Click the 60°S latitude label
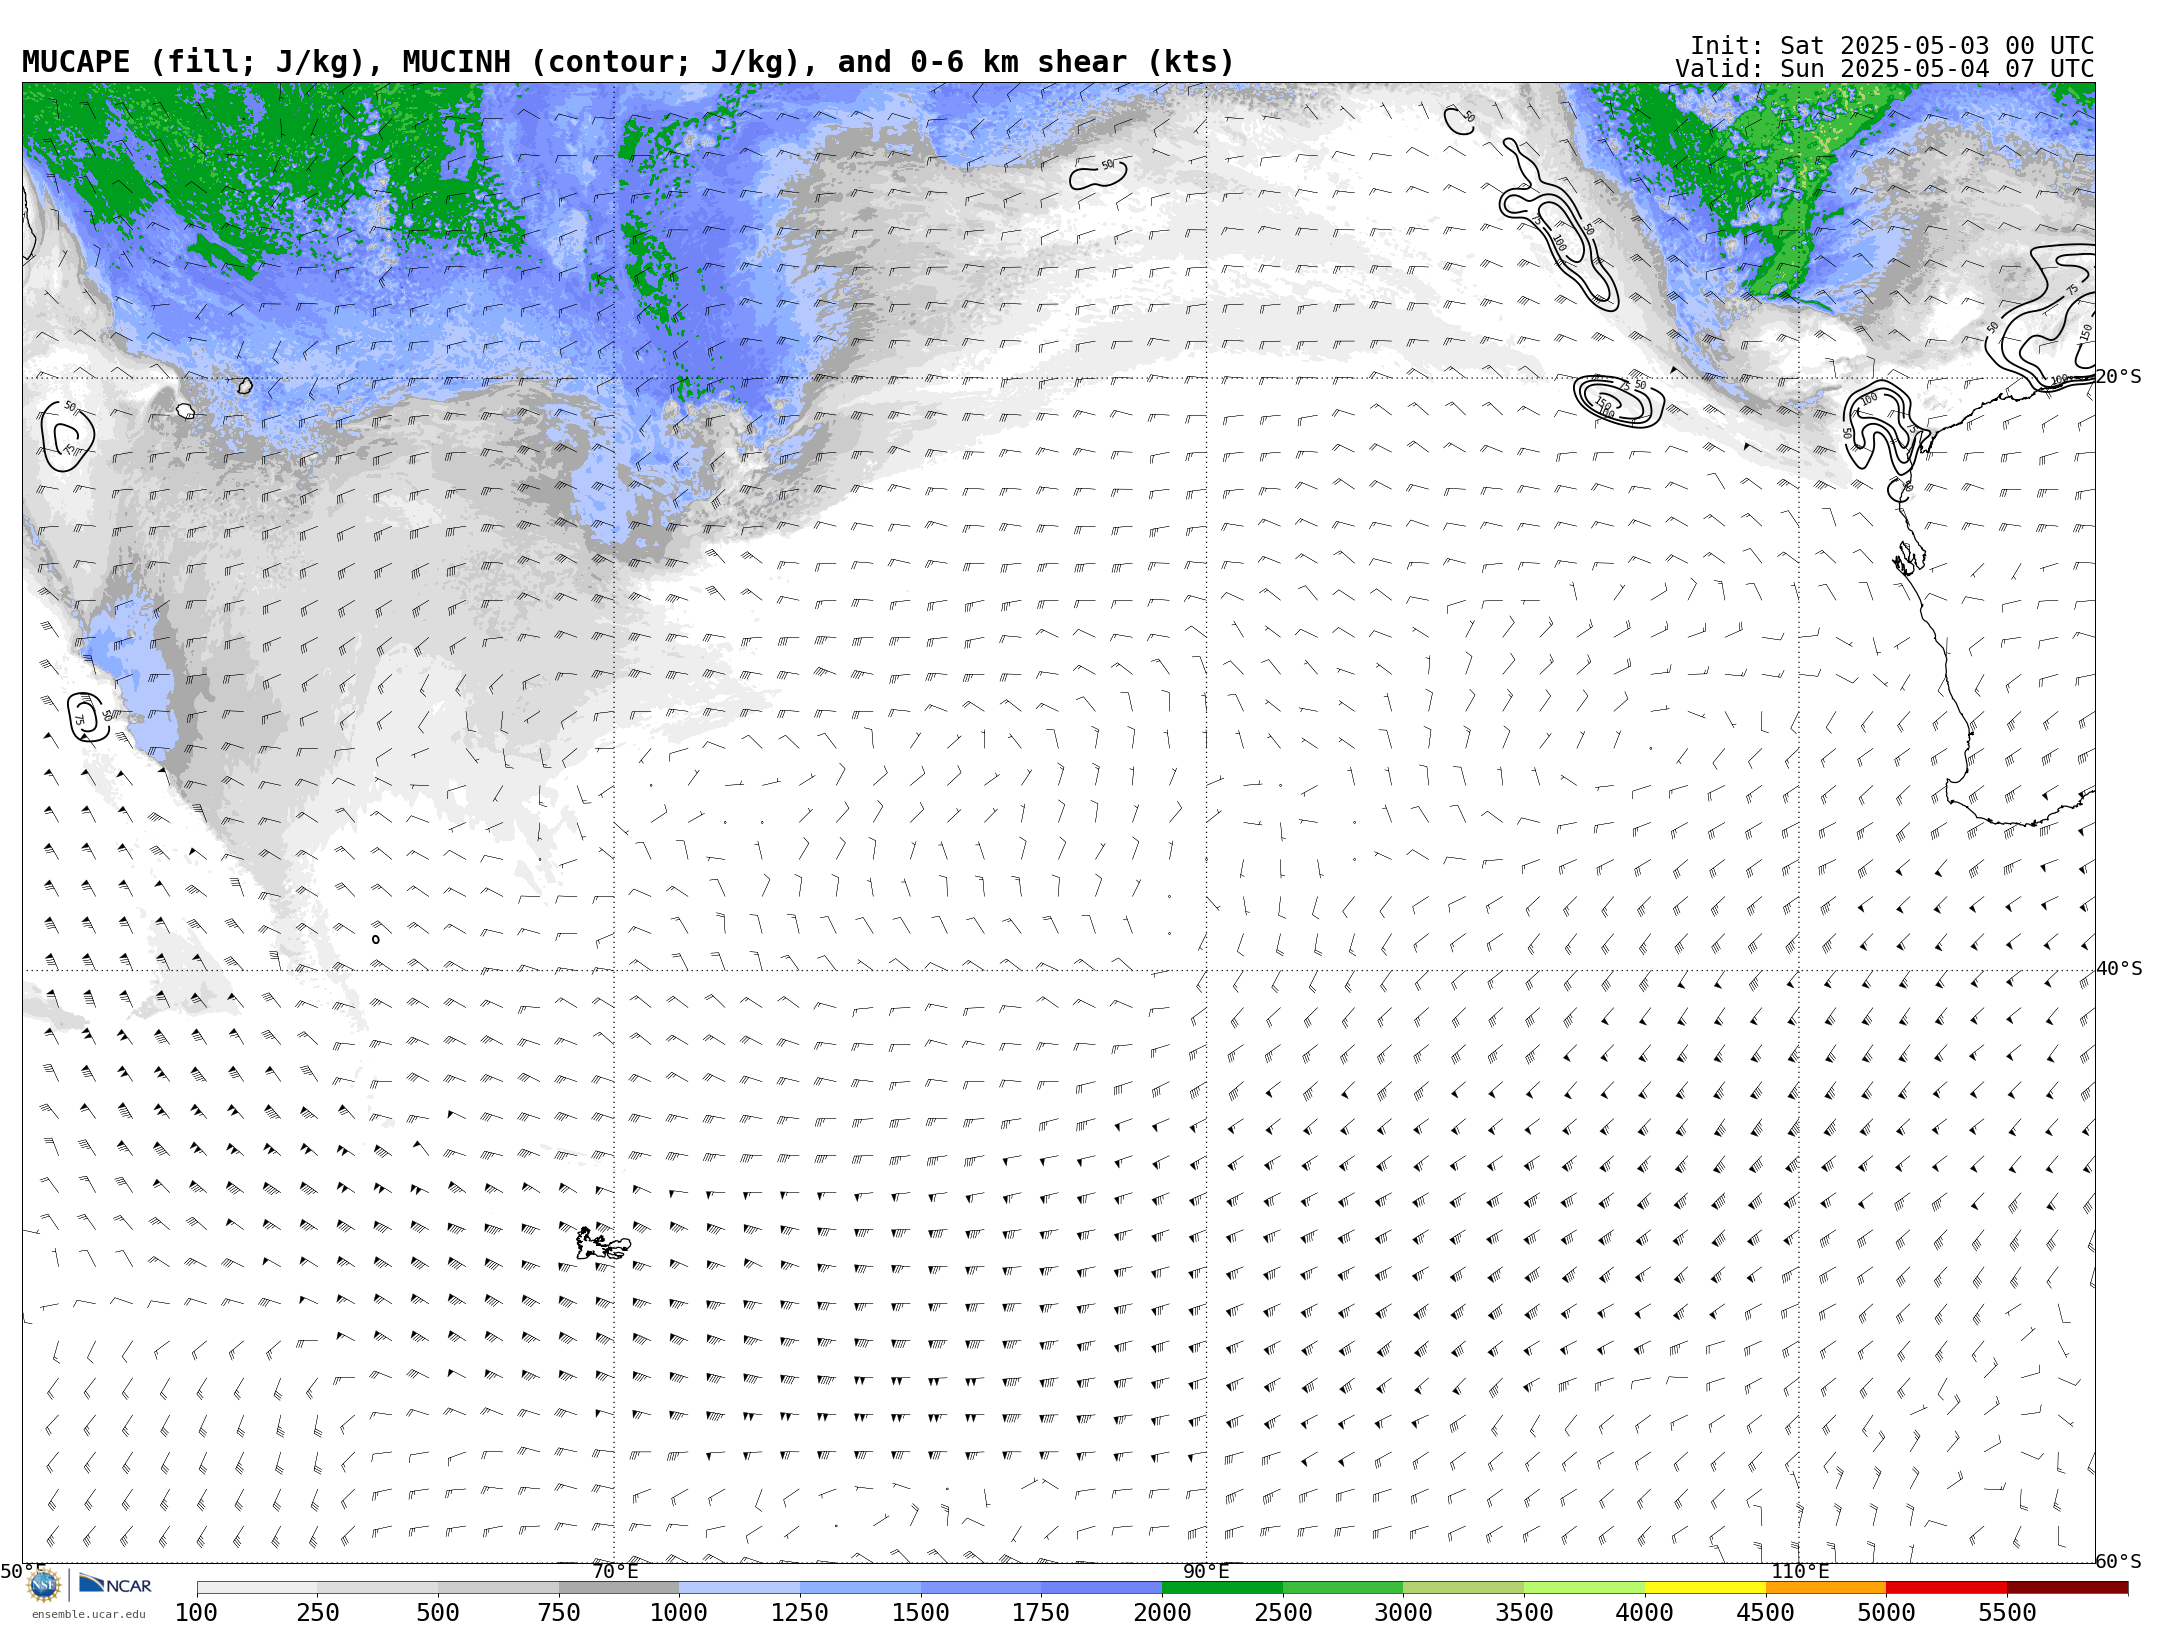Screen dimensions: 2160x1626 pos(2119,1561)
